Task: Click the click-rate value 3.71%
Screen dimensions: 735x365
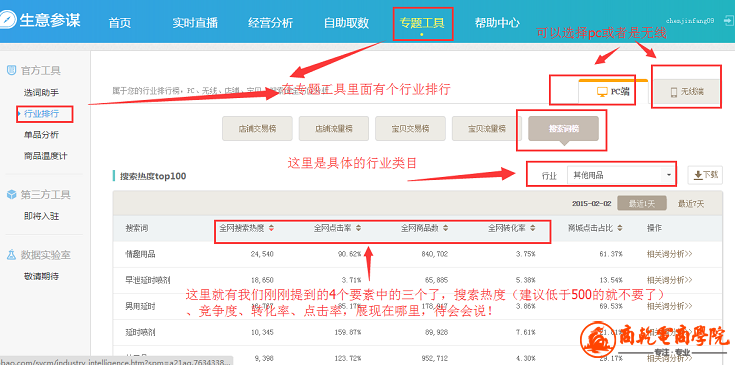Action: (351, 280)
